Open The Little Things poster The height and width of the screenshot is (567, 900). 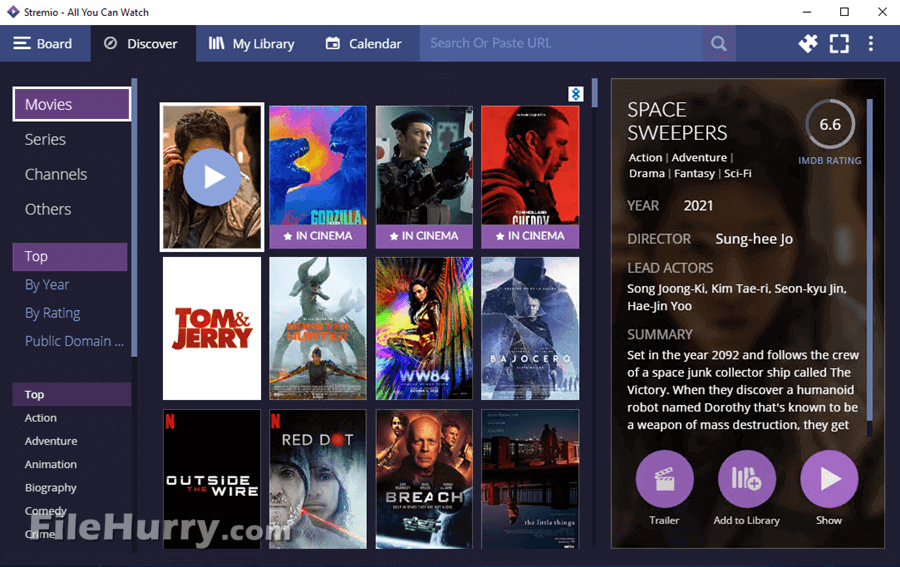point(530,479)
